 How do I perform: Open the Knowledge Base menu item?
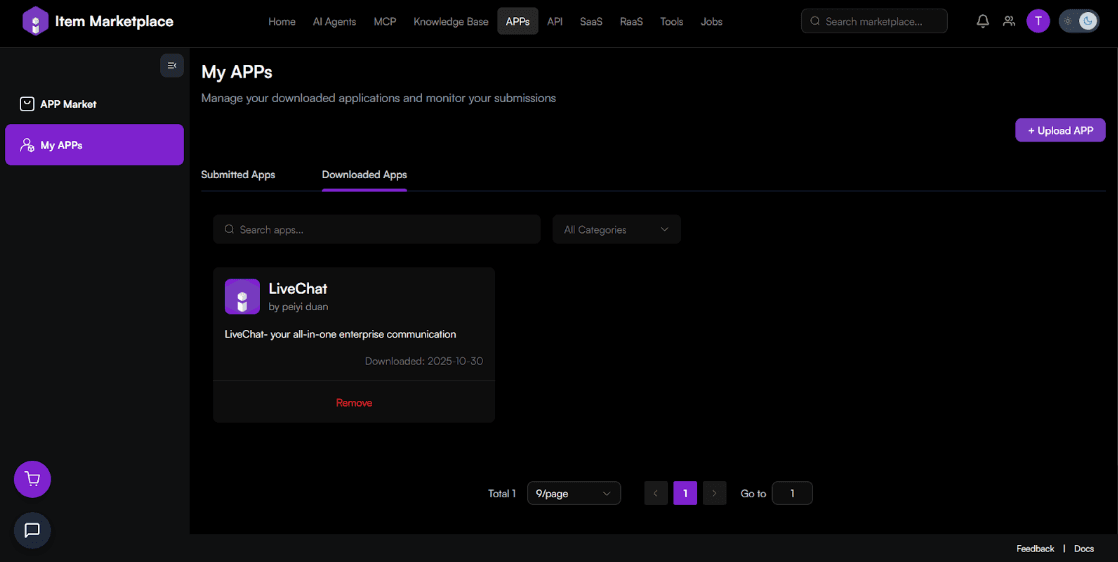(x=451, y=21)
